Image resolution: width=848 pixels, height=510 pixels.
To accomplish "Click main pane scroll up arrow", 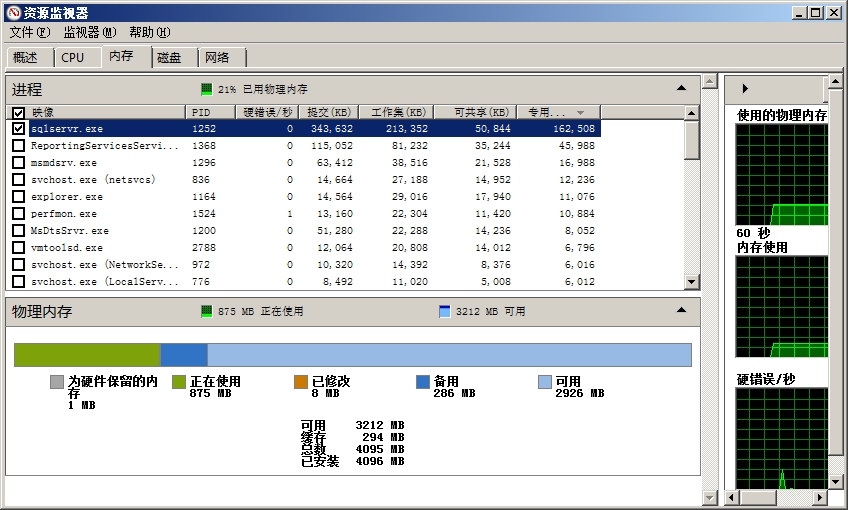I will tap(710, 82).
